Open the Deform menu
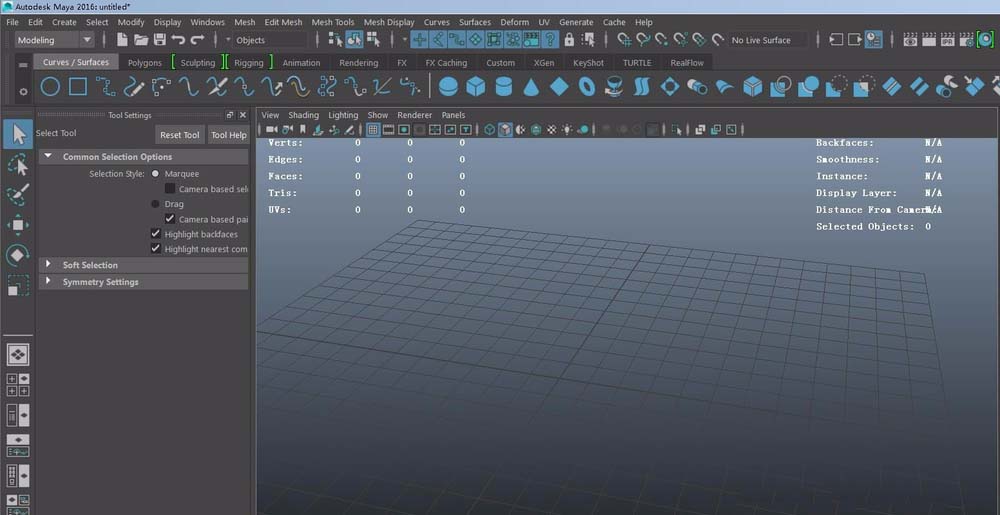The image size is (1000, 515). coord(515,22)
